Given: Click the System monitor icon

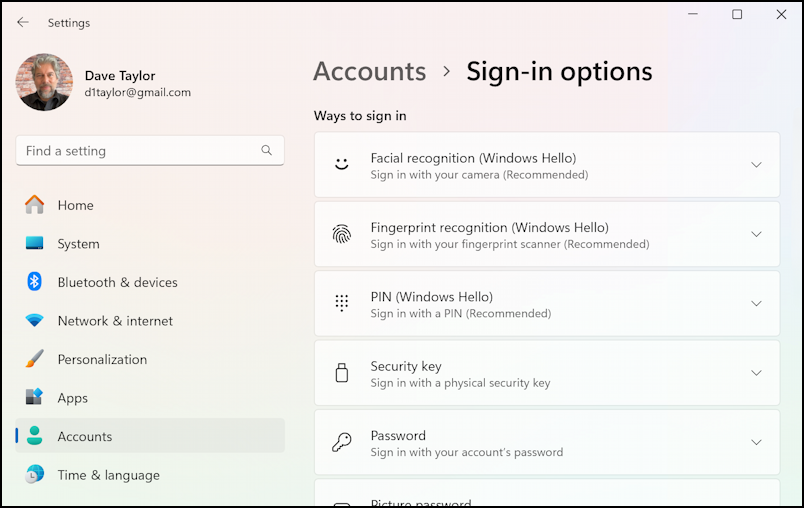Looking at the screenshot, I should tap(34, 243).
